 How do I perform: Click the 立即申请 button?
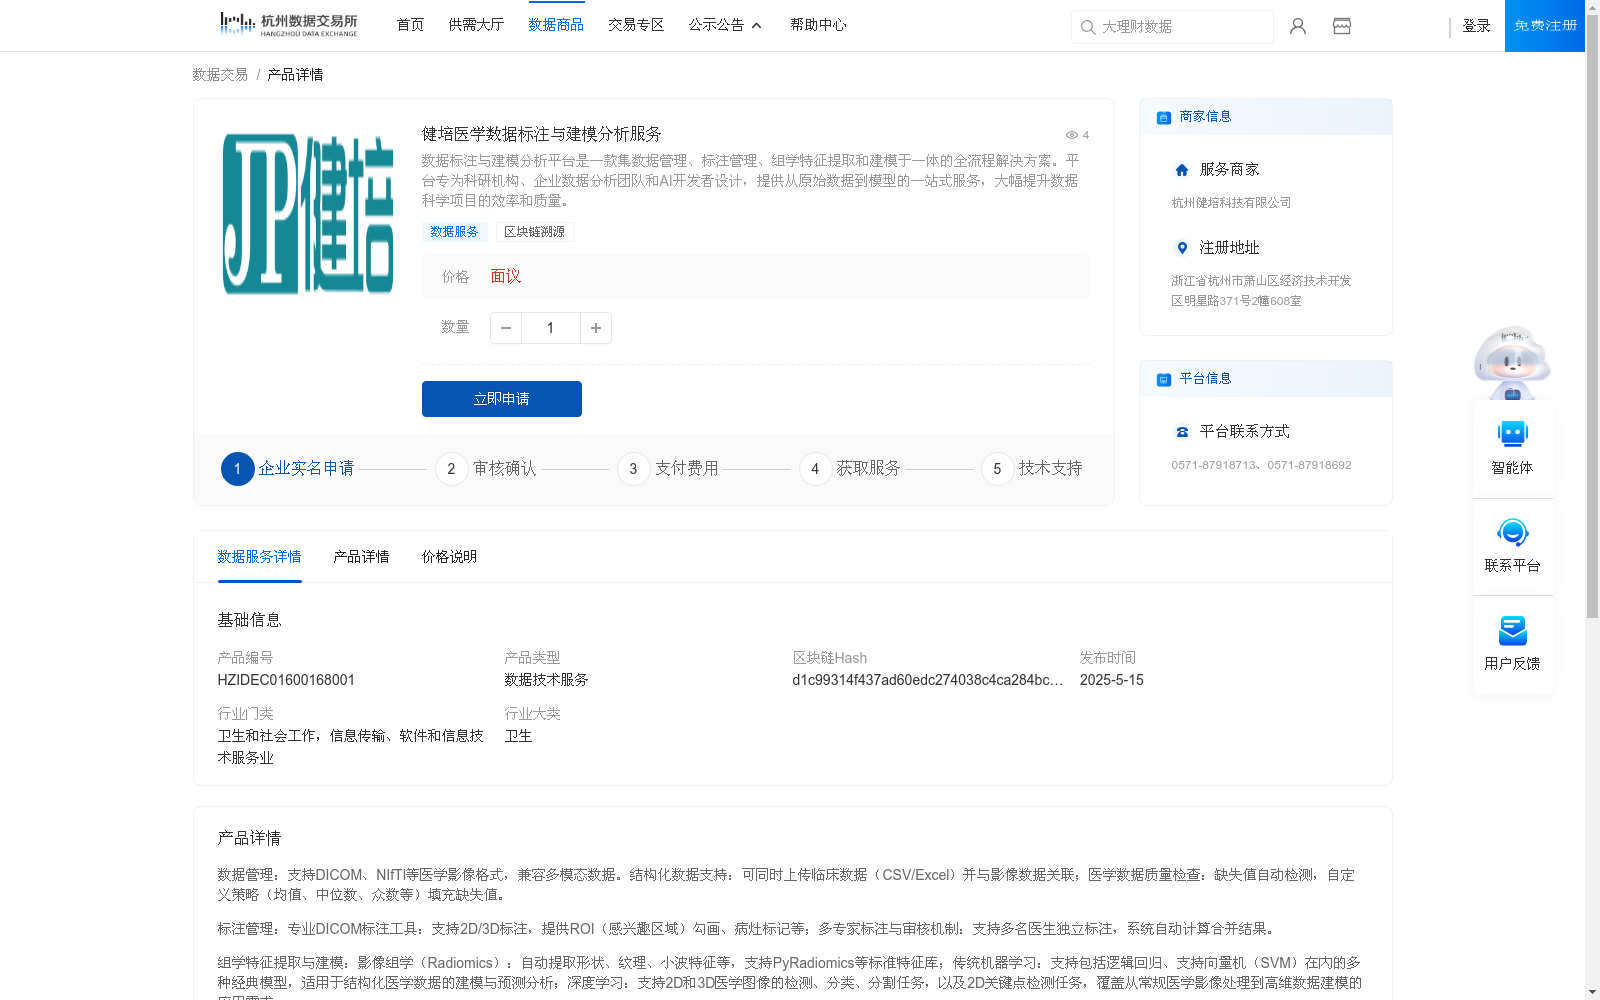502,399
